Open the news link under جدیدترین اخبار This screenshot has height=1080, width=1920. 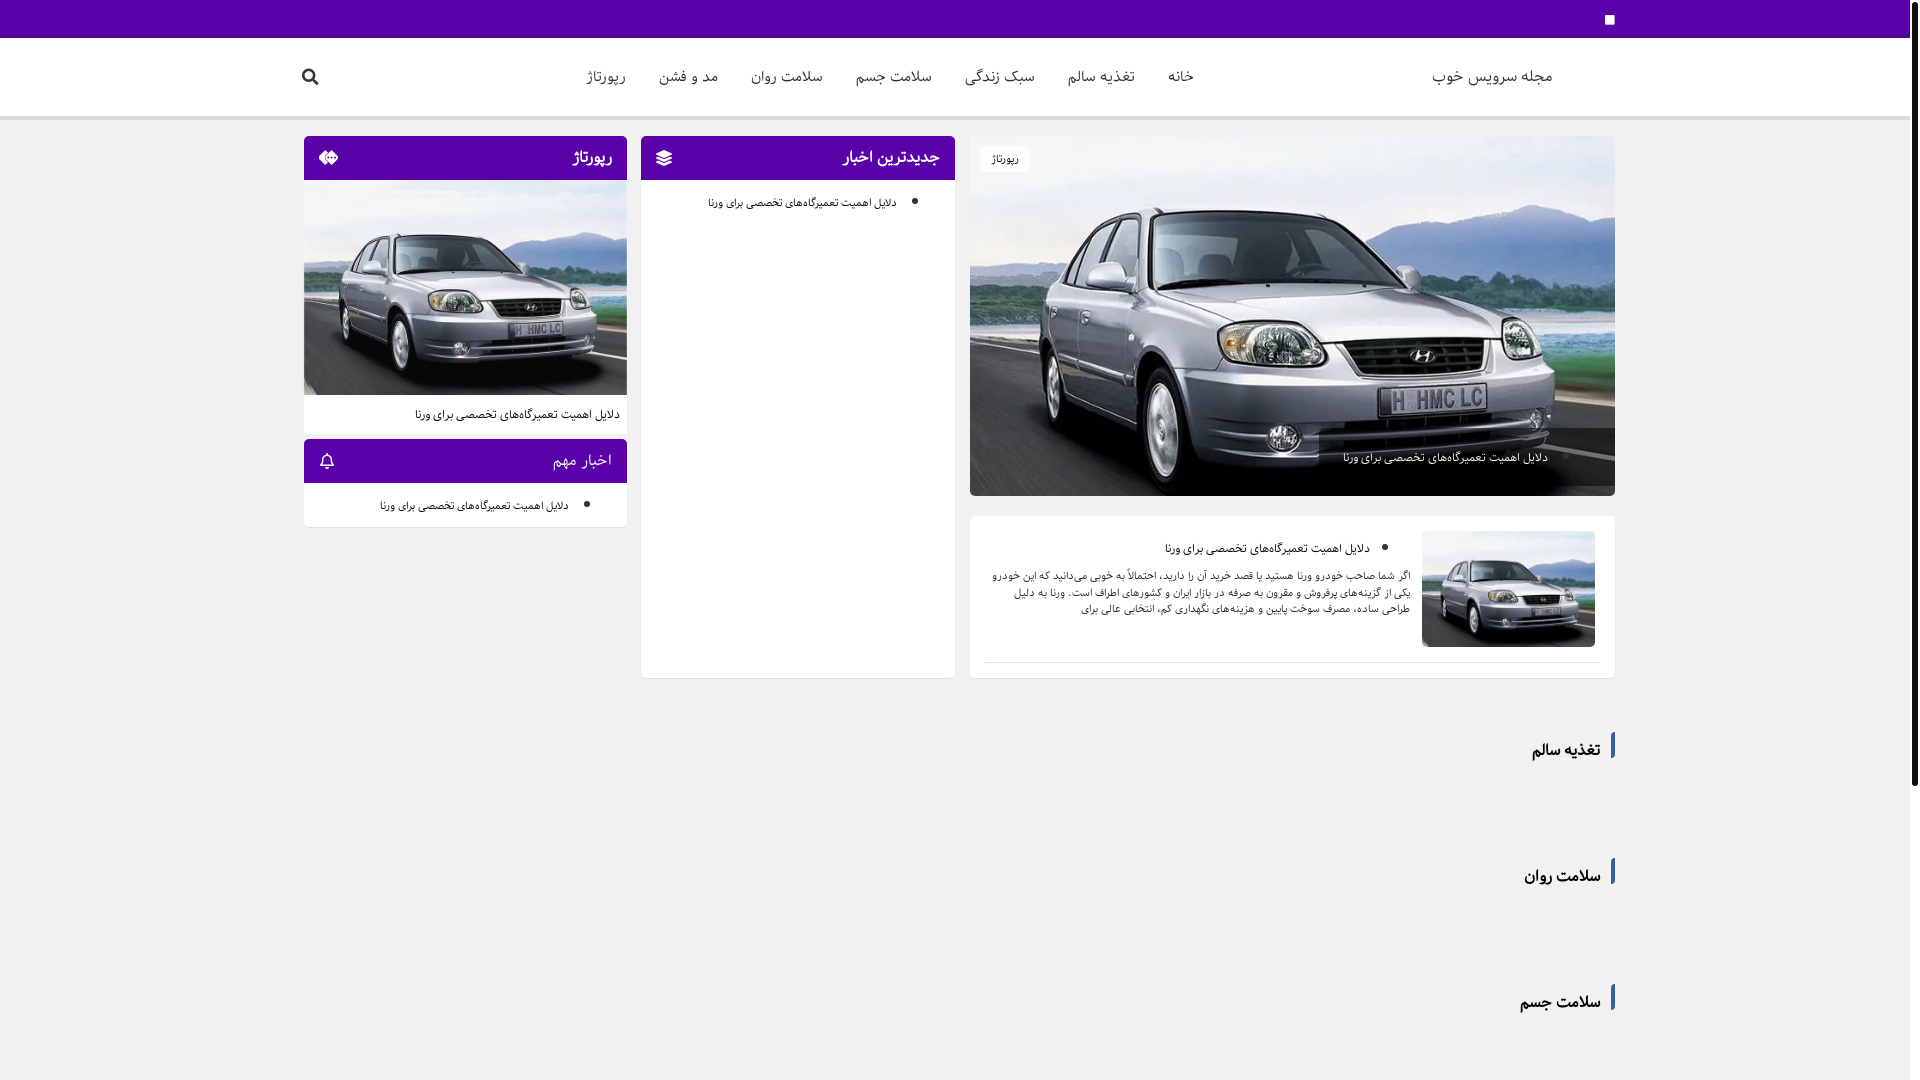802,203
